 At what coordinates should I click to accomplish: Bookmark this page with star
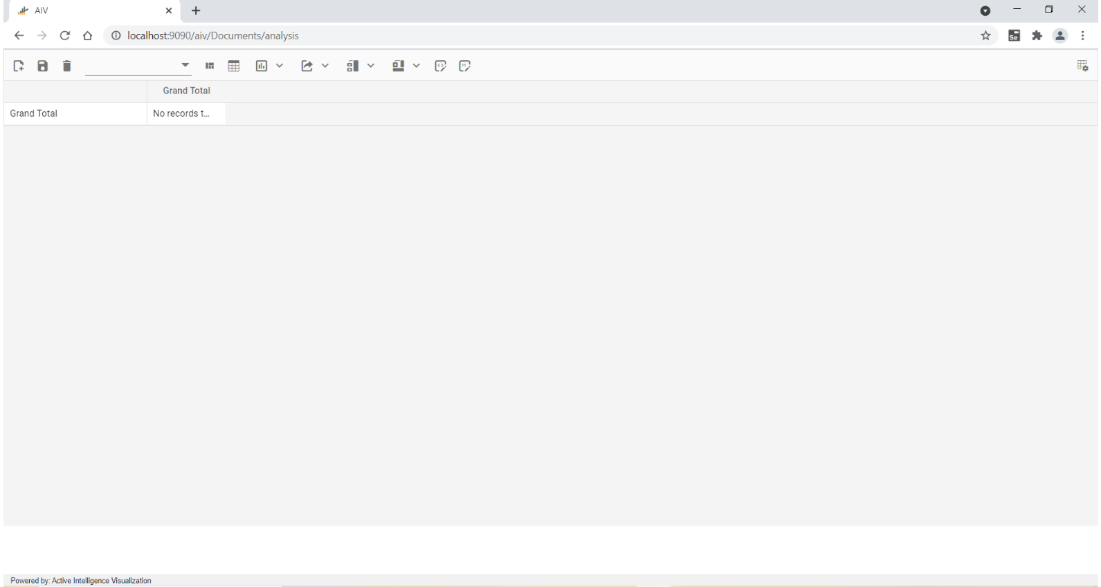986,36
